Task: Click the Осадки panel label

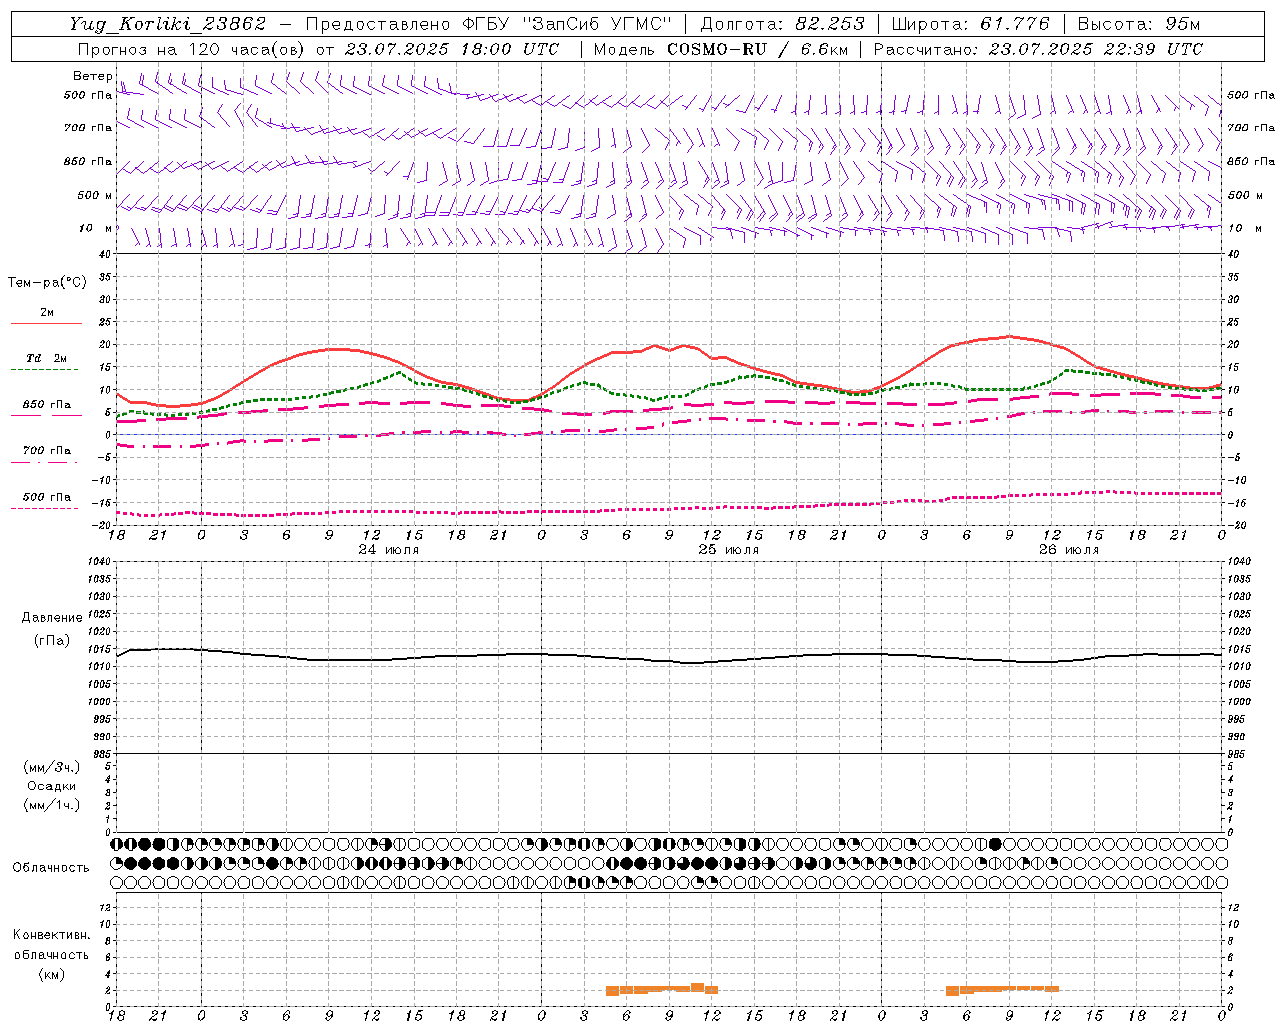Action: pyautogui.click(x=51, y=786)
